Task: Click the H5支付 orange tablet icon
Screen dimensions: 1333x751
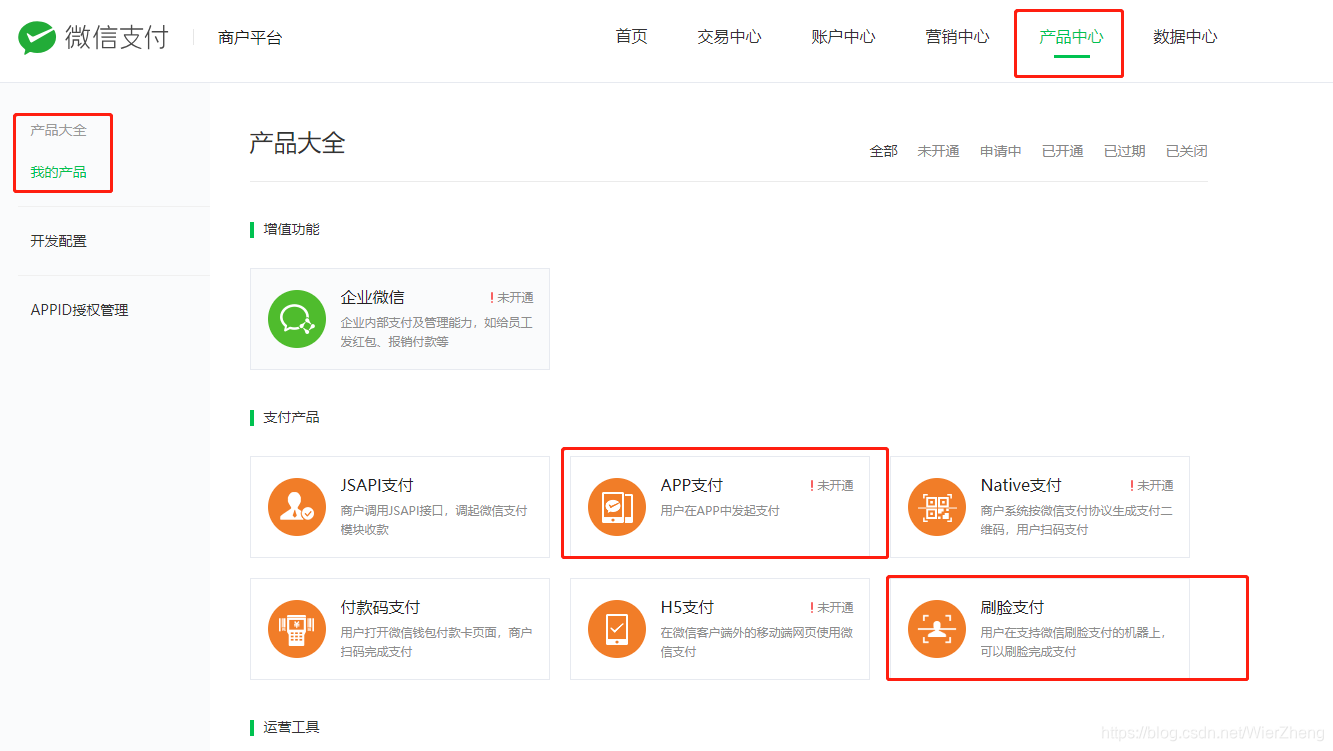Action: click(617, 629)
